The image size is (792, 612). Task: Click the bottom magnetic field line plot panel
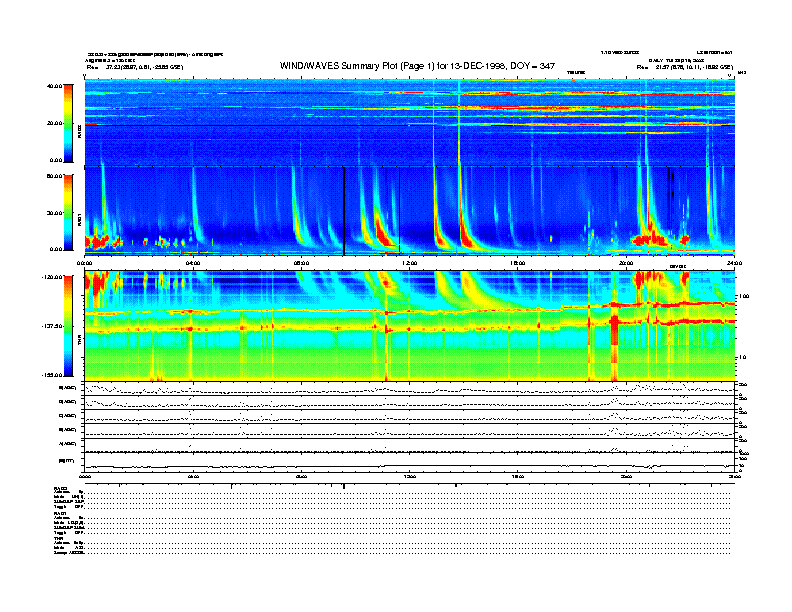click(409, 462)
